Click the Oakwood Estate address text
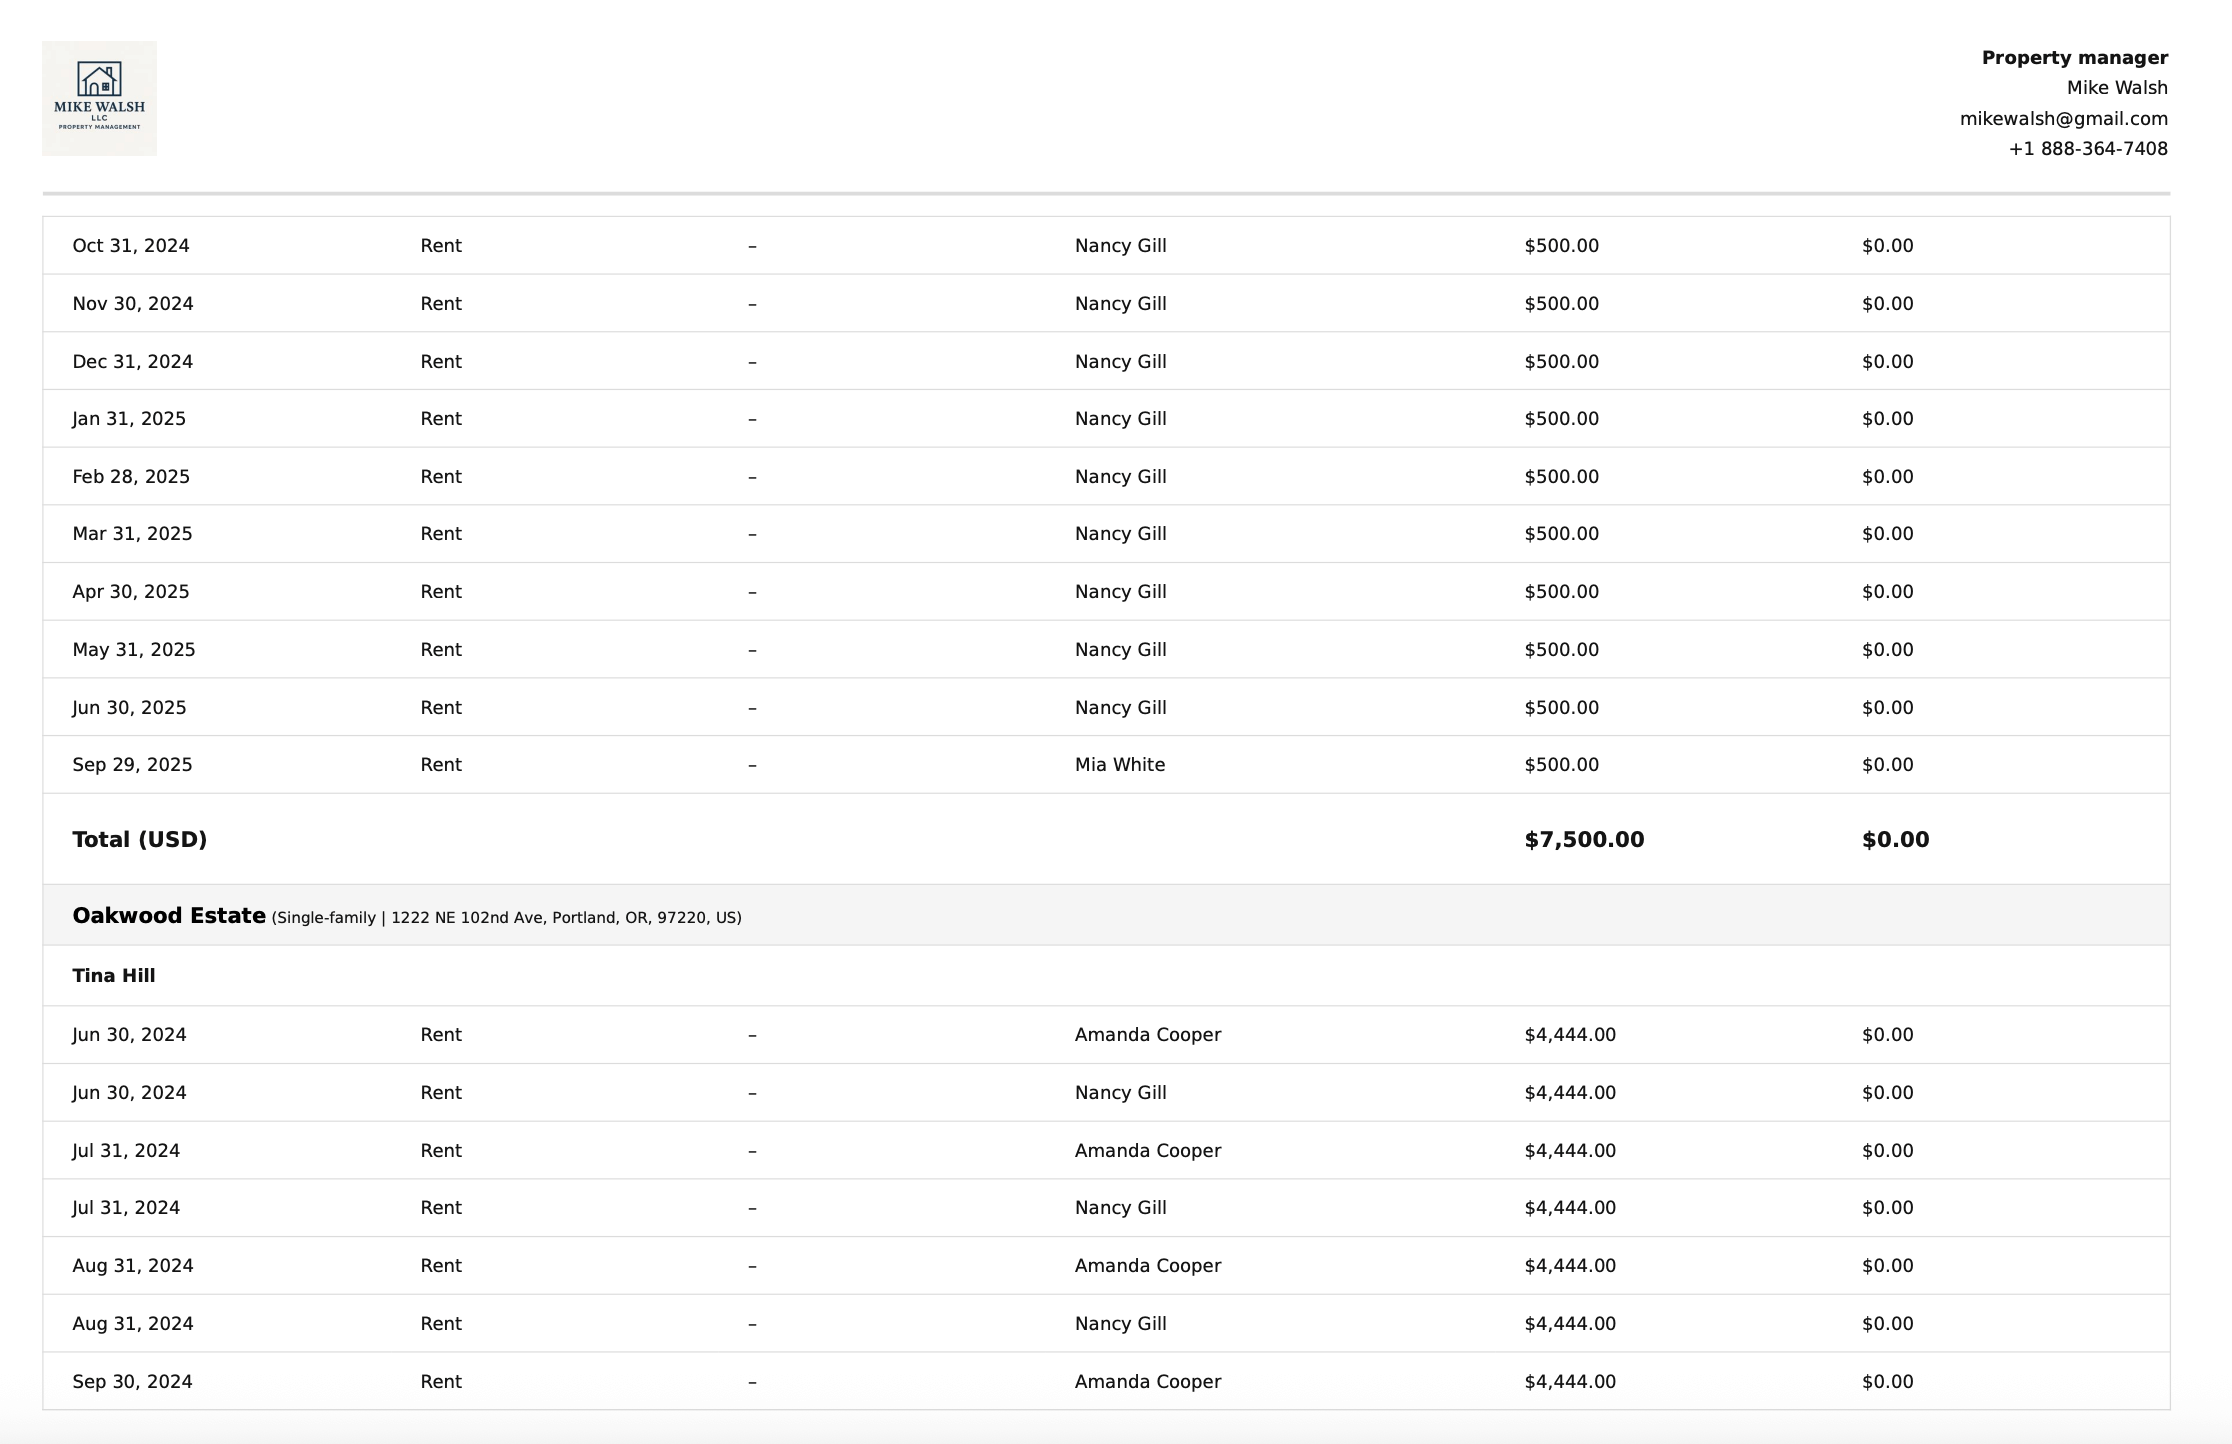The width and height of the screenshot is (2232, 1444). [506, 918]
